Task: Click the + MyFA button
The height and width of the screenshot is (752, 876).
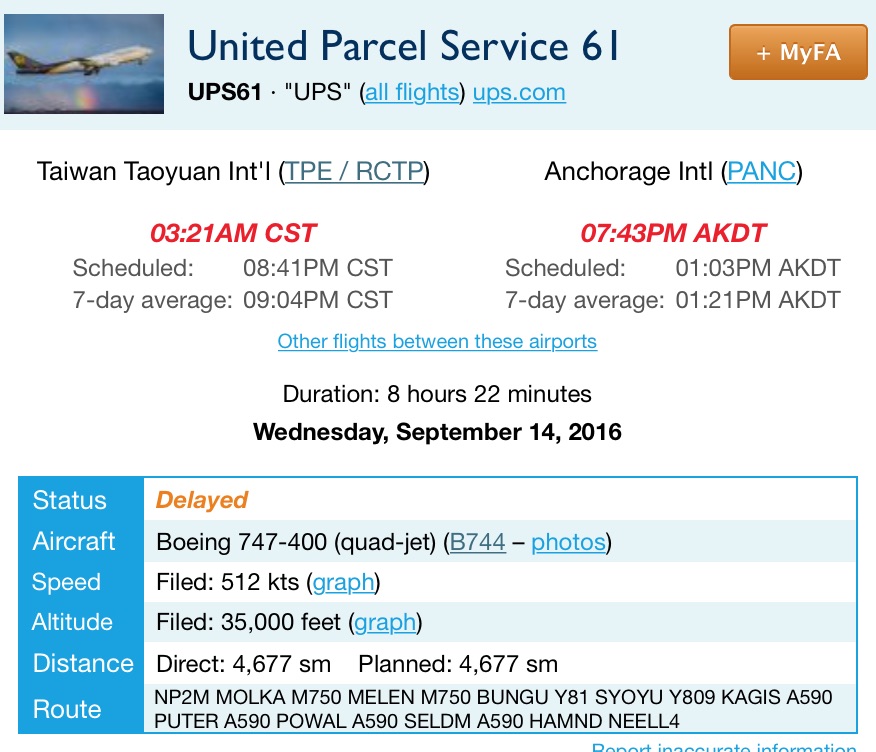Action: [x=798, y=52]
